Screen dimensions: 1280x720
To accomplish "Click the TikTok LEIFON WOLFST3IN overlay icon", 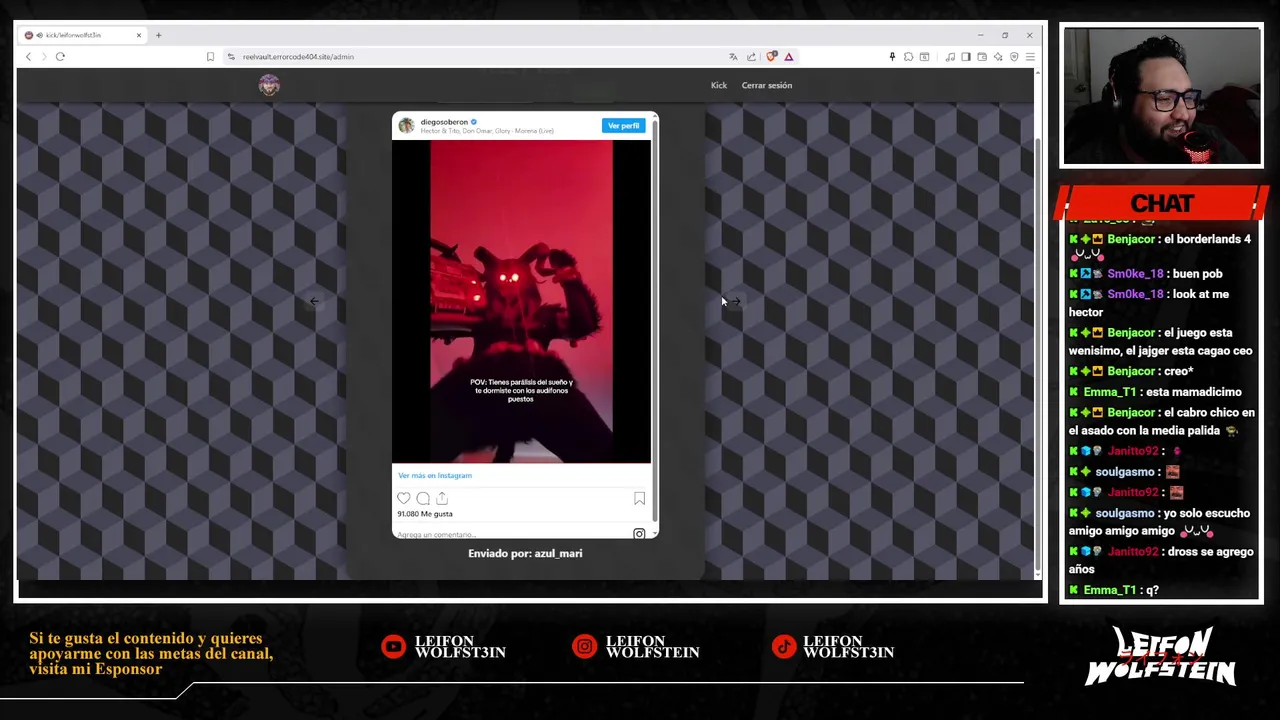I will coord(783,647).
